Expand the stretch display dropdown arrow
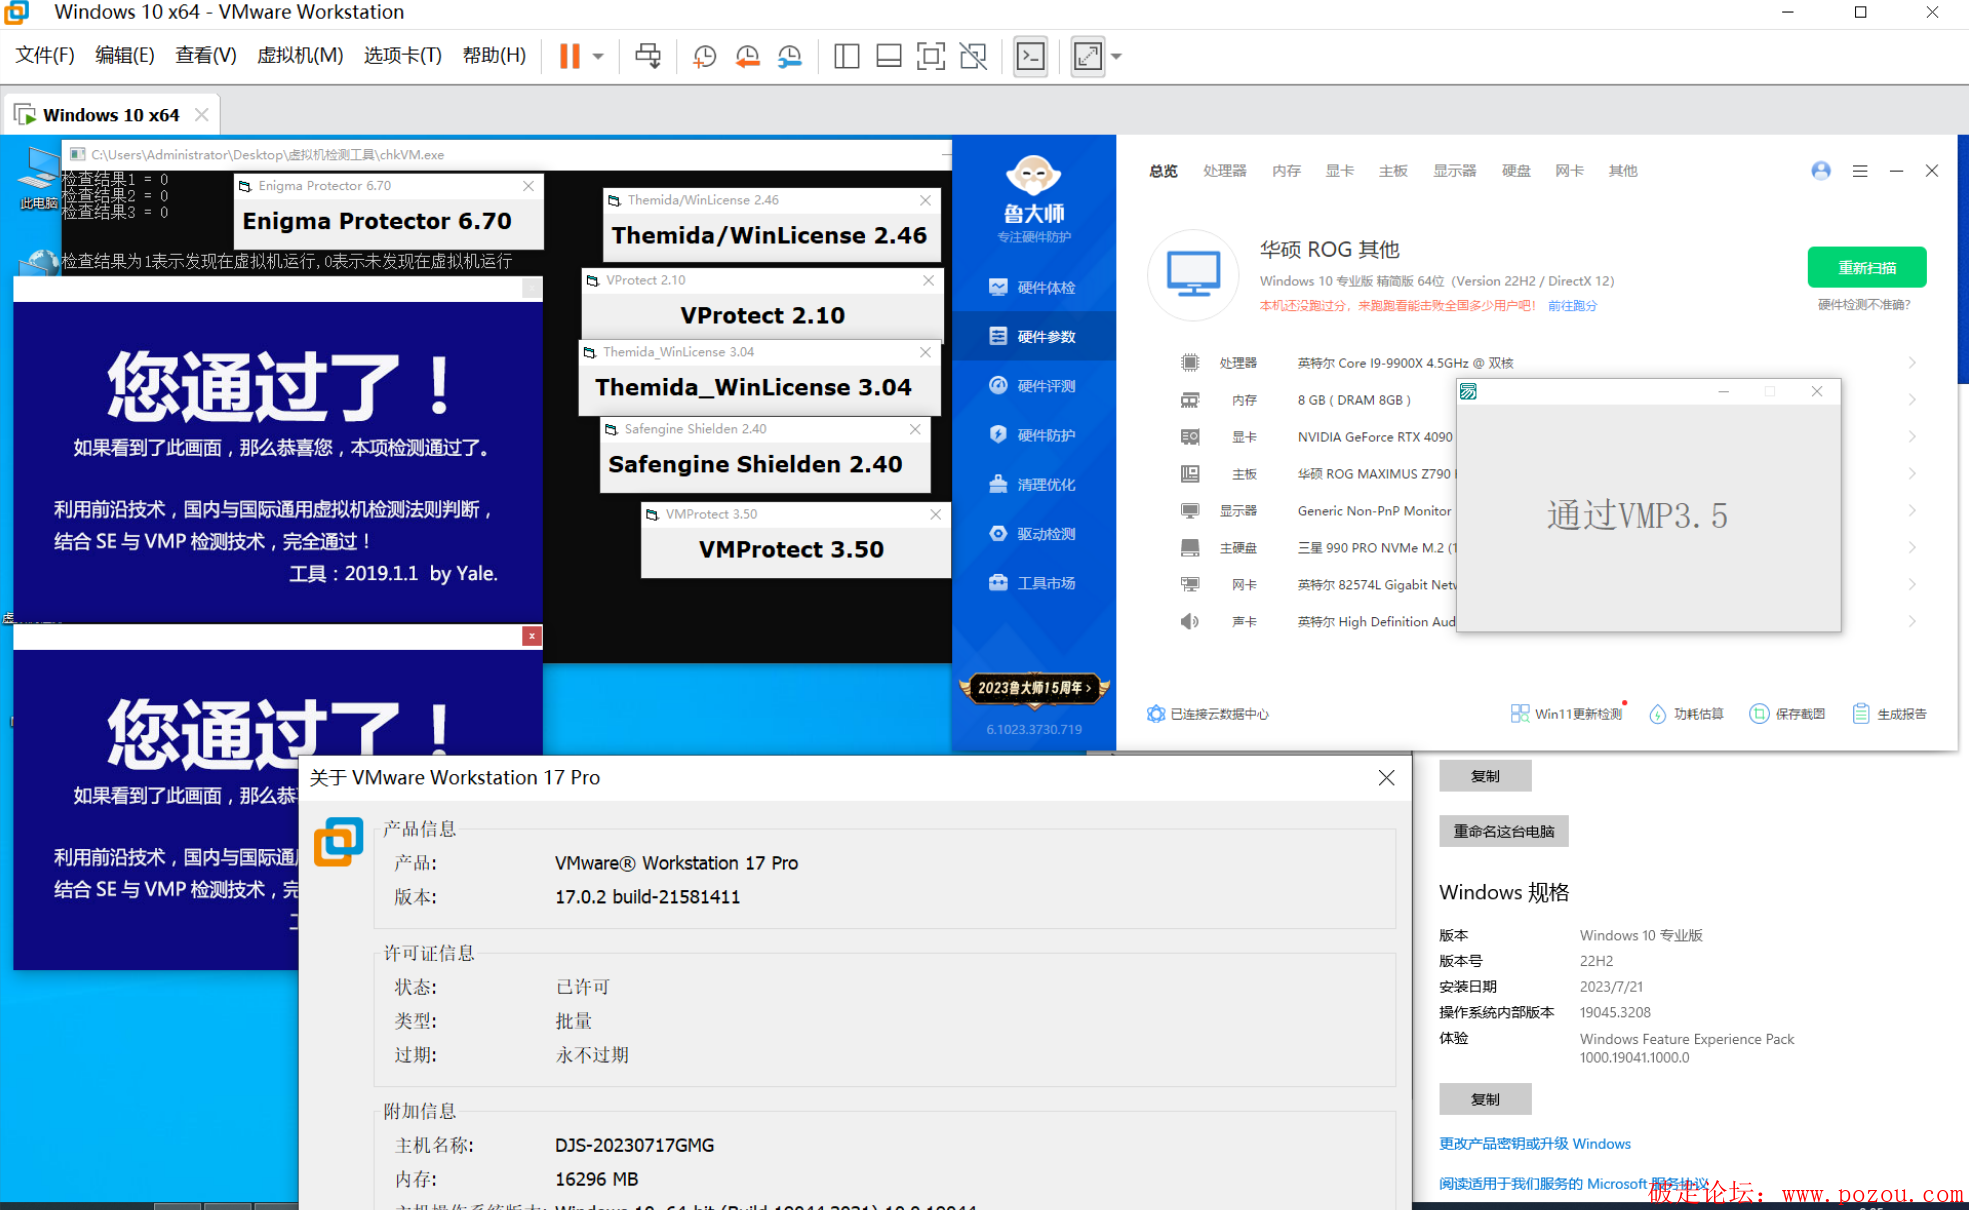1969x1210 pixels. 1116,56
